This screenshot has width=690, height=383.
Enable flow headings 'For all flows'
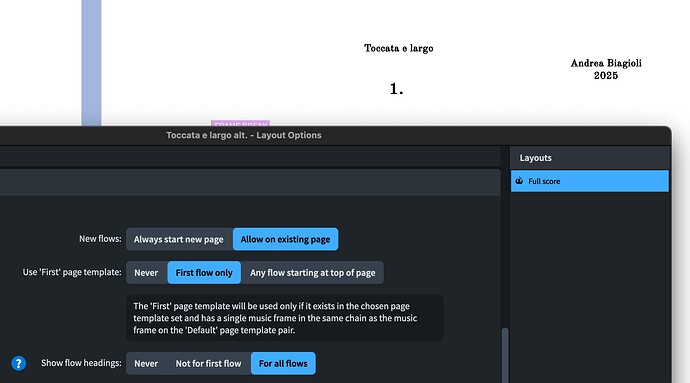(283, 363)
